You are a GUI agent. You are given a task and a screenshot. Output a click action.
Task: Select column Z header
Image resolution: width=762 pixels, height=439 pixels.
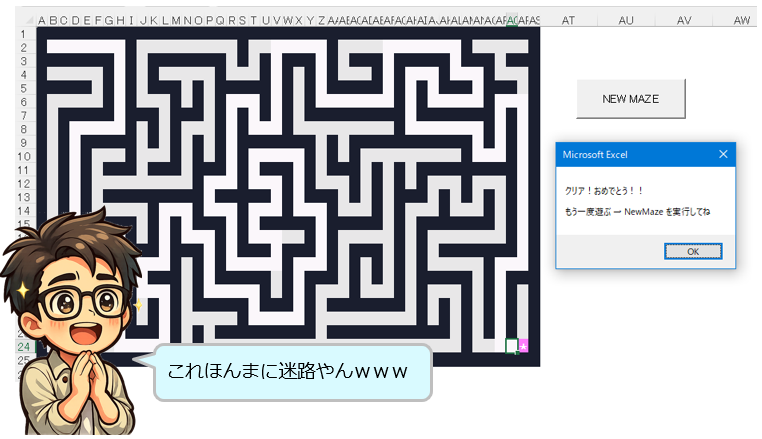coord(322,20)
